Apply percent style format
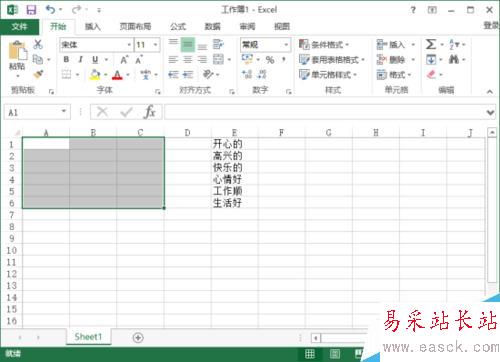The image size is (500, 362). (270, 60)
